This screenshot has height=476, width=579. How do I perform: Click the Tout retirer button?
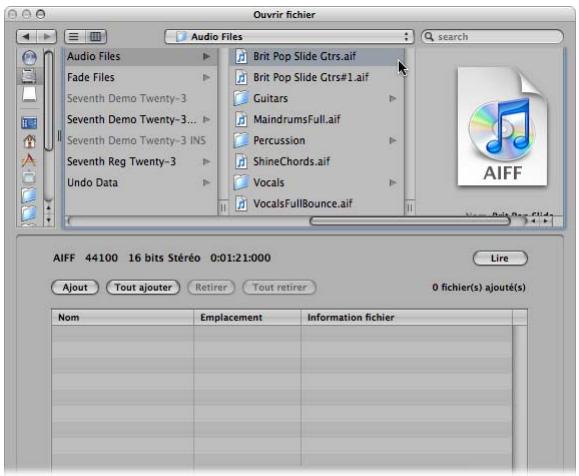(x=280, y=287)
